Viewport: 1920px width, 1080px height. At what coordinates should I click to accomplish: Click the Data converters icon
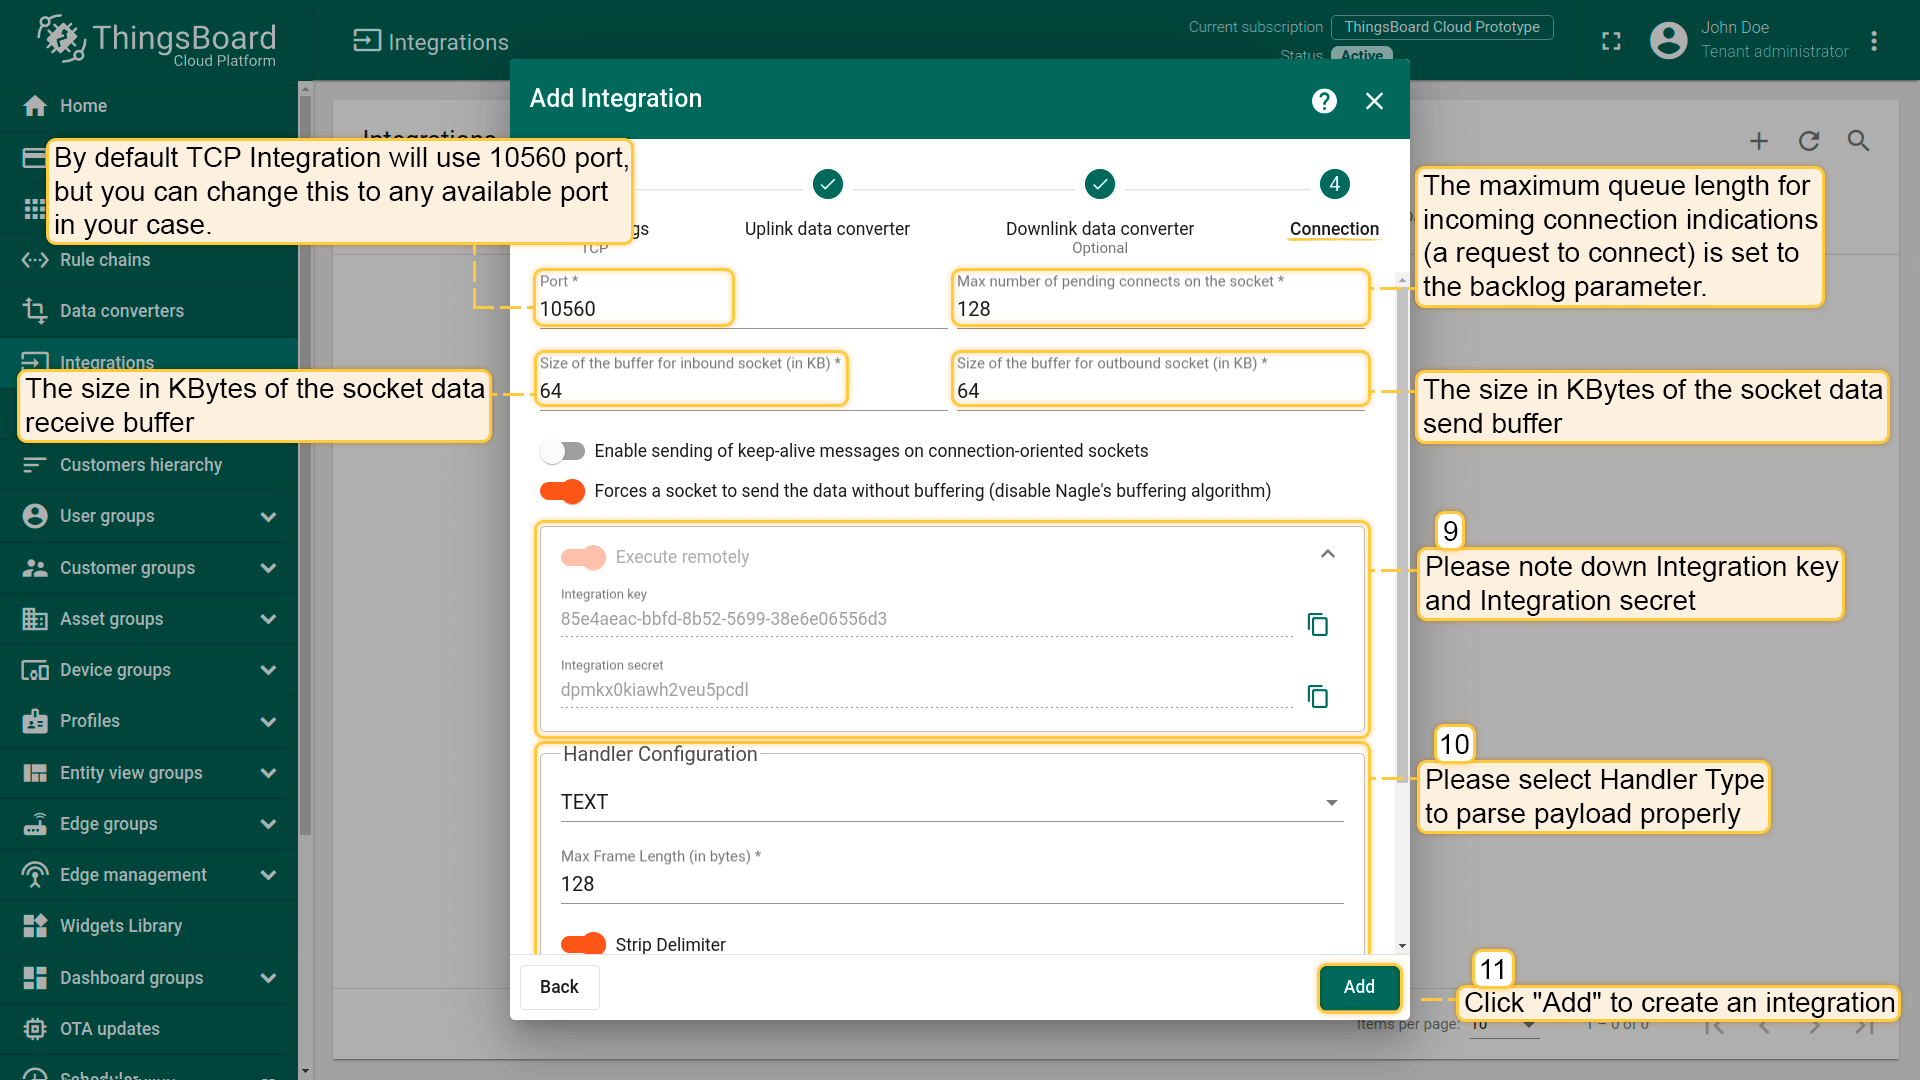[35, 311]
